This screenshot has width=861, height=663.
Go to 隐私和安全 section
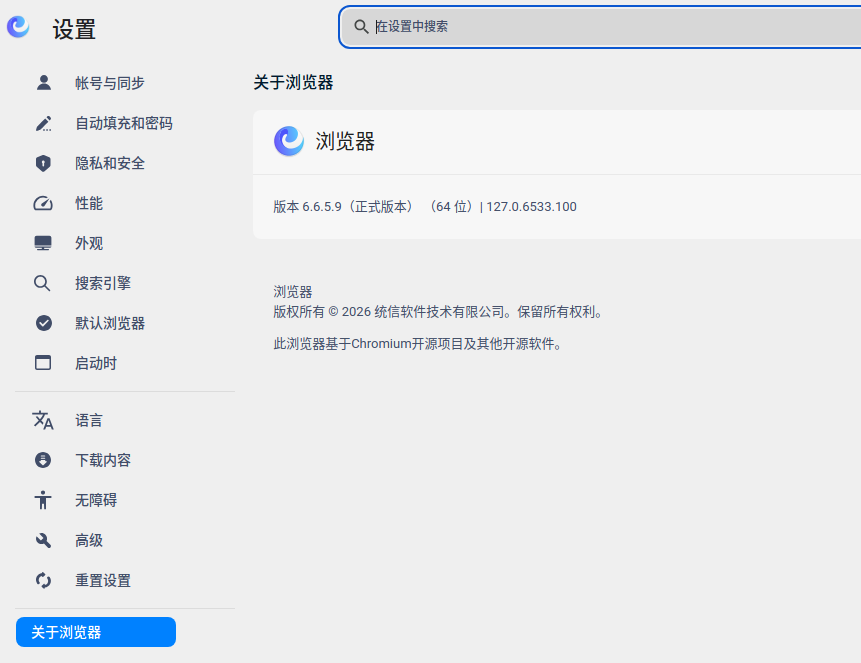pos(110,163)
